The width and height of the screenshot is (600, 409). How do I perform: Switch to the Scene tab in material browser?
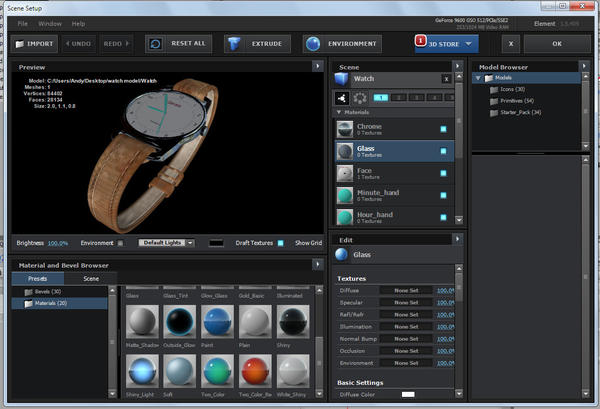[x=91, y=279]
